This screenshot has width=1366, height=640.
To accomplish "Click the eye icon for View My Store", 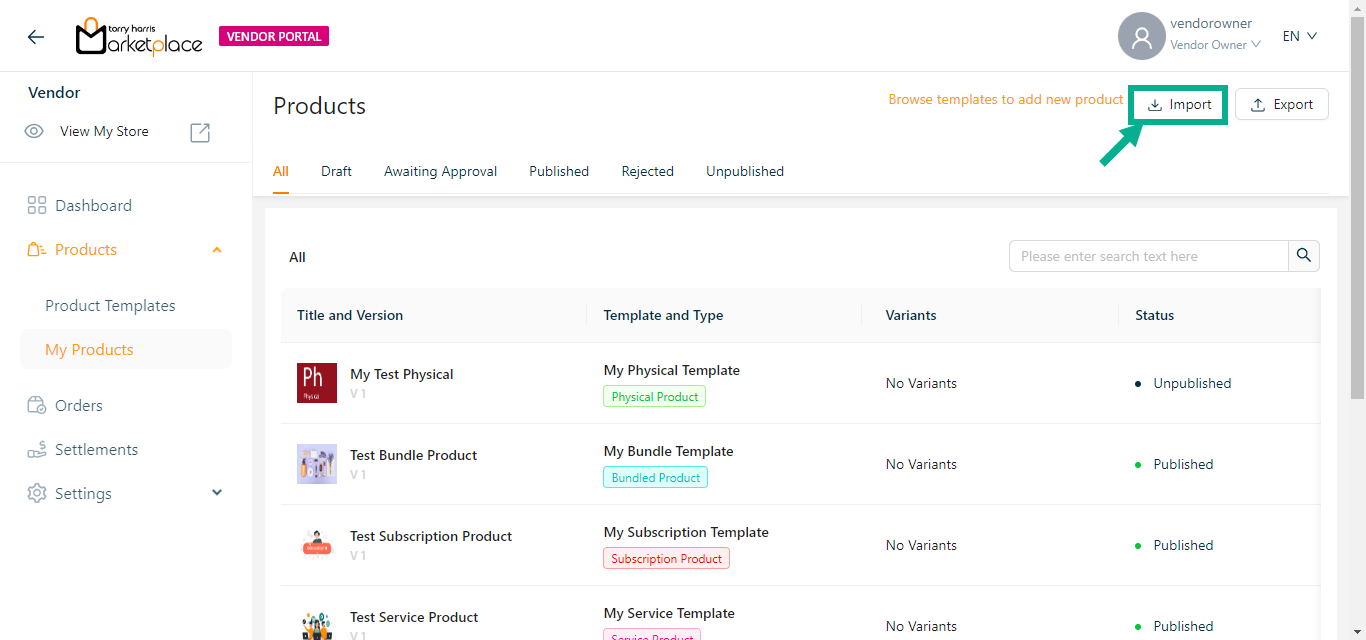I will pos(34,131).
